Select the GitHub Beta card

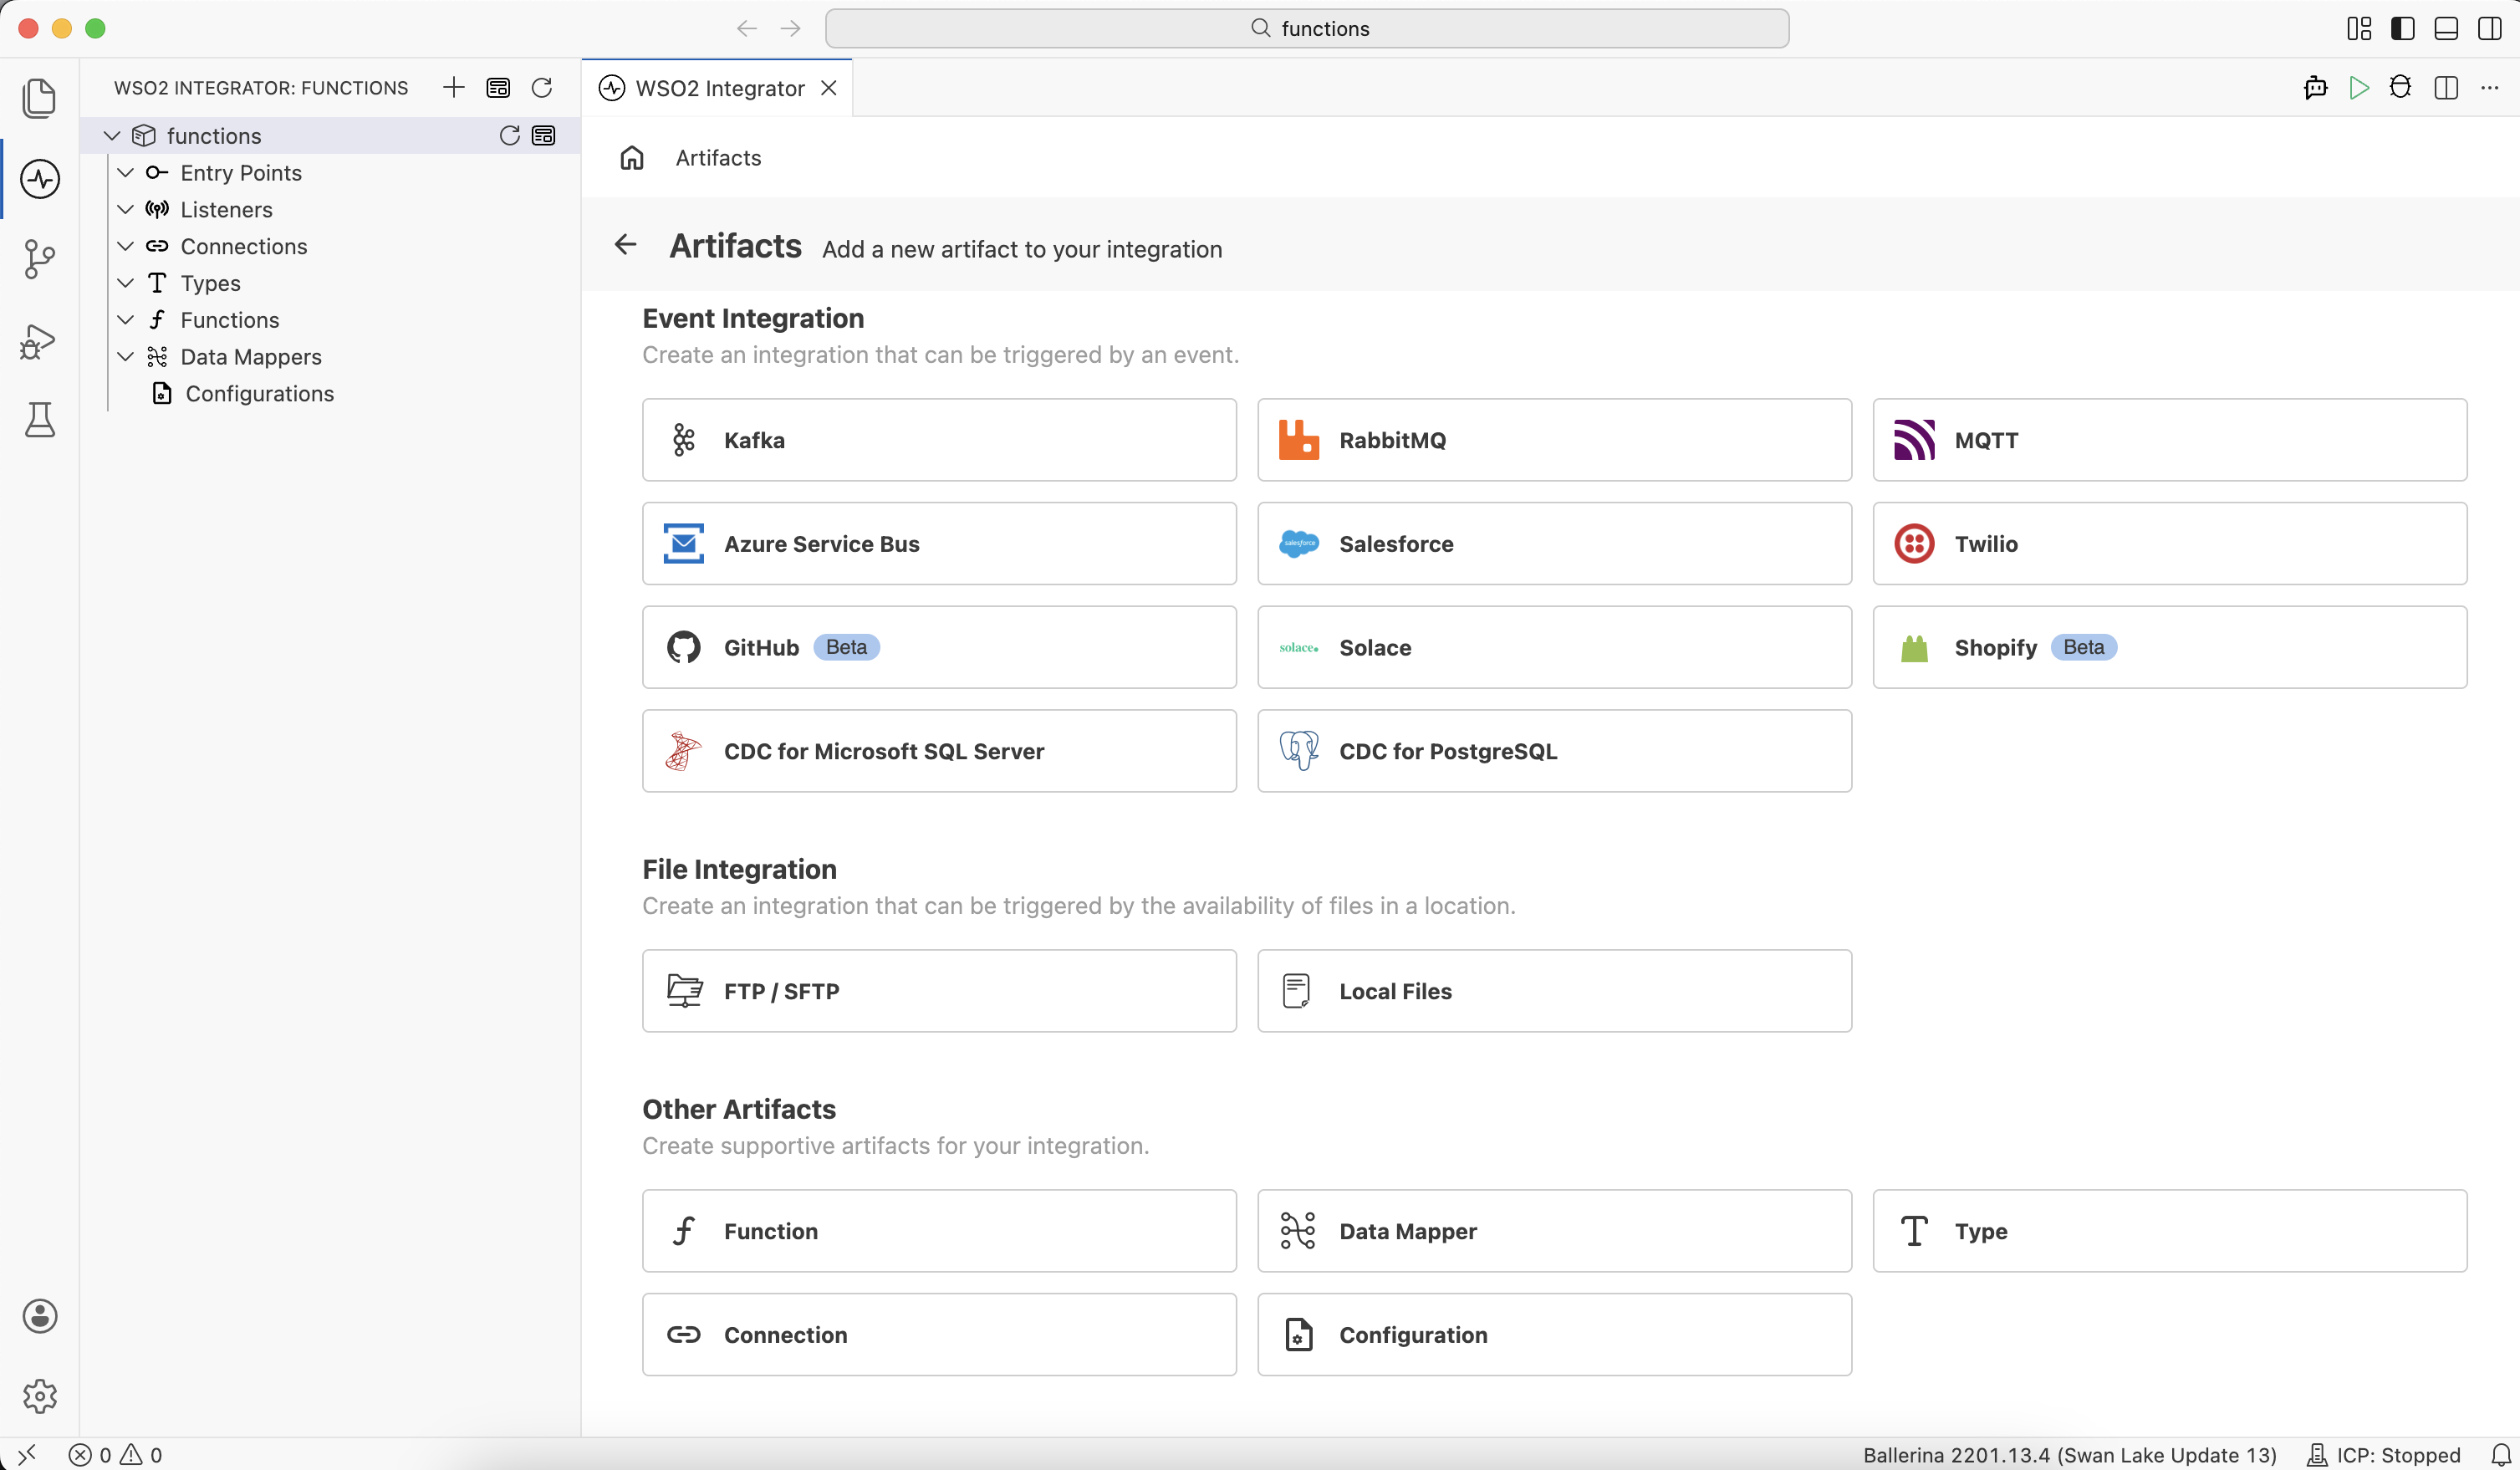(939, 647)
